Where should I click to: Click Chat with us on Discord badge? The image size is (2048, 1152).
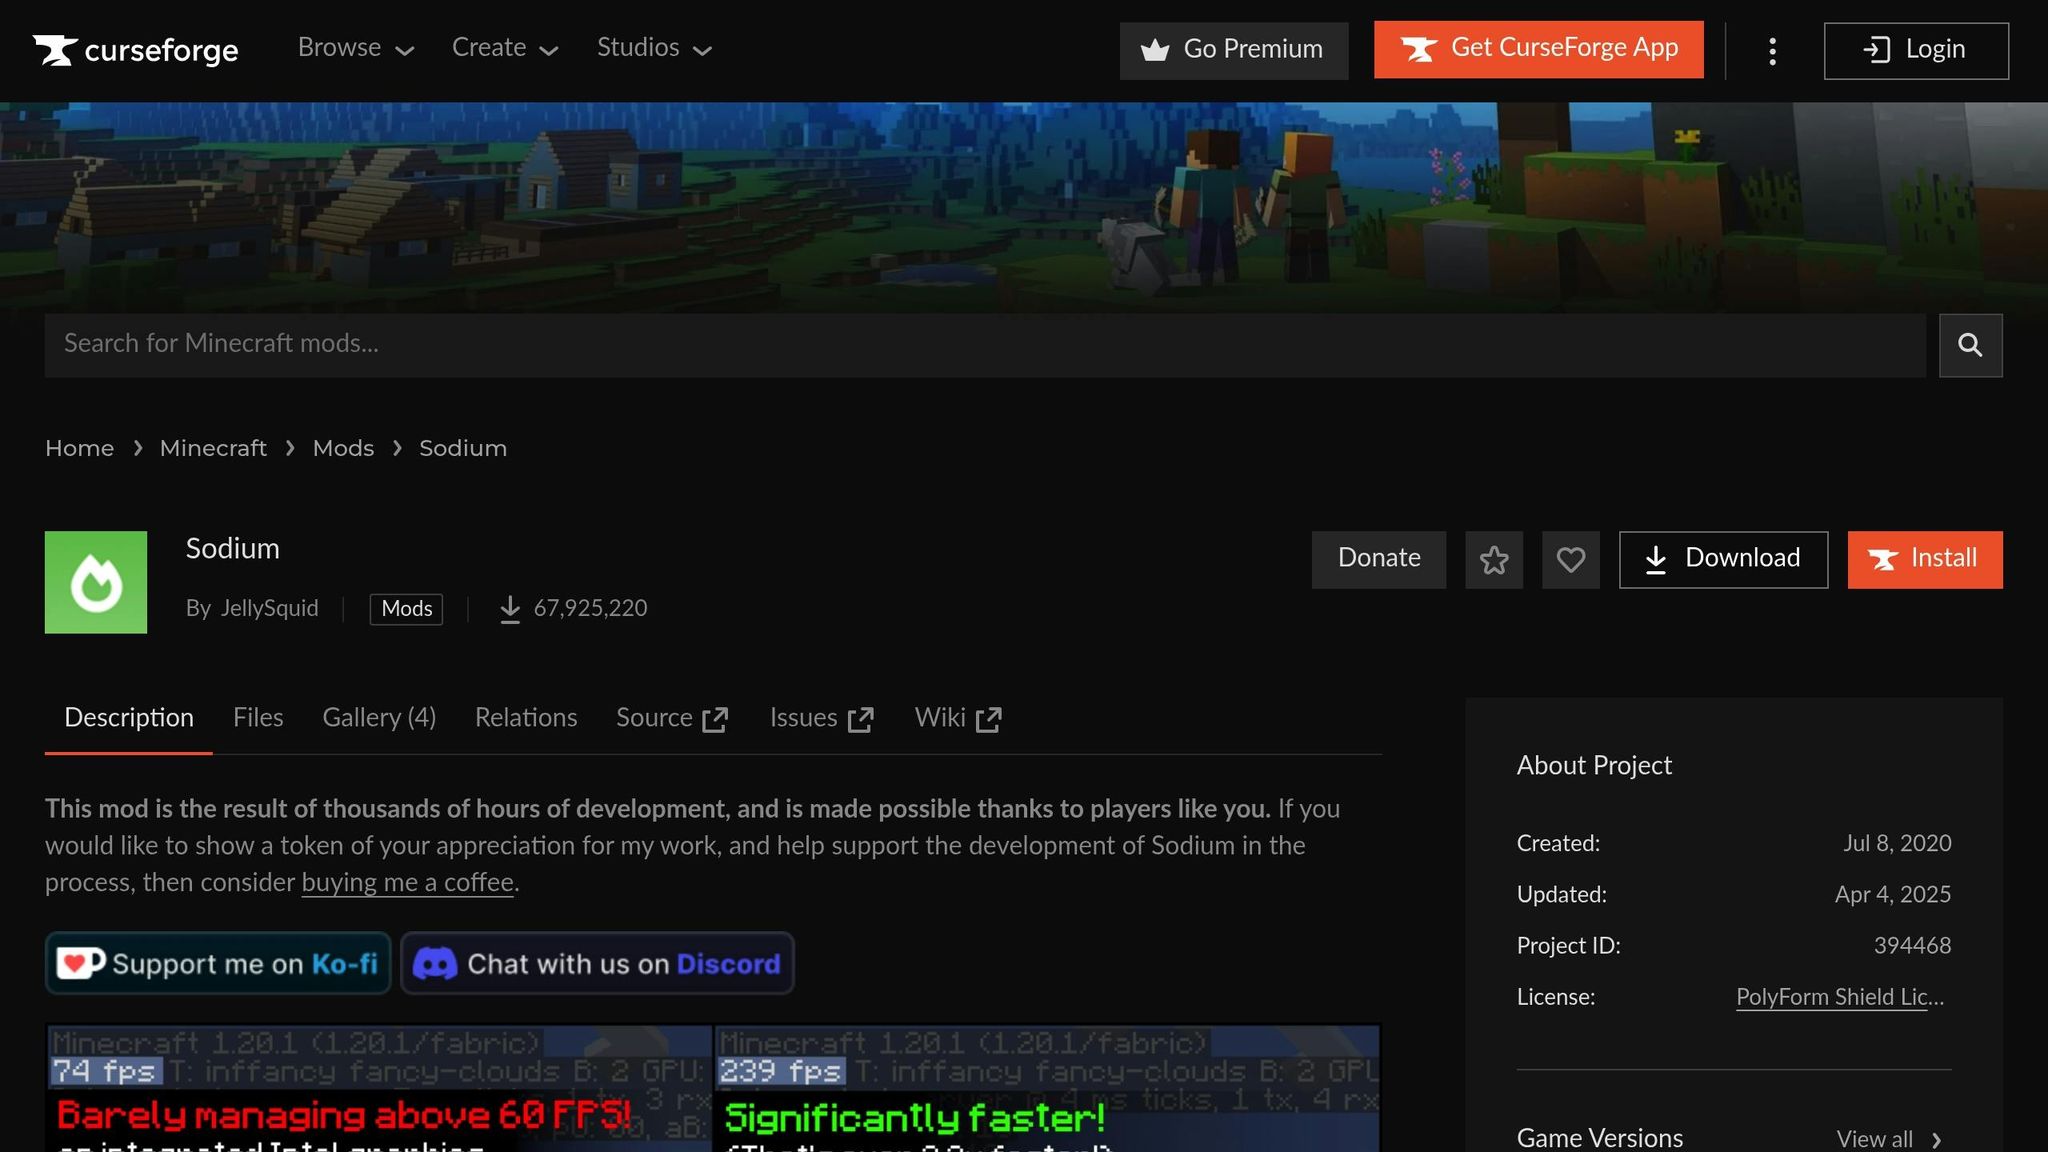coord(597,963)
